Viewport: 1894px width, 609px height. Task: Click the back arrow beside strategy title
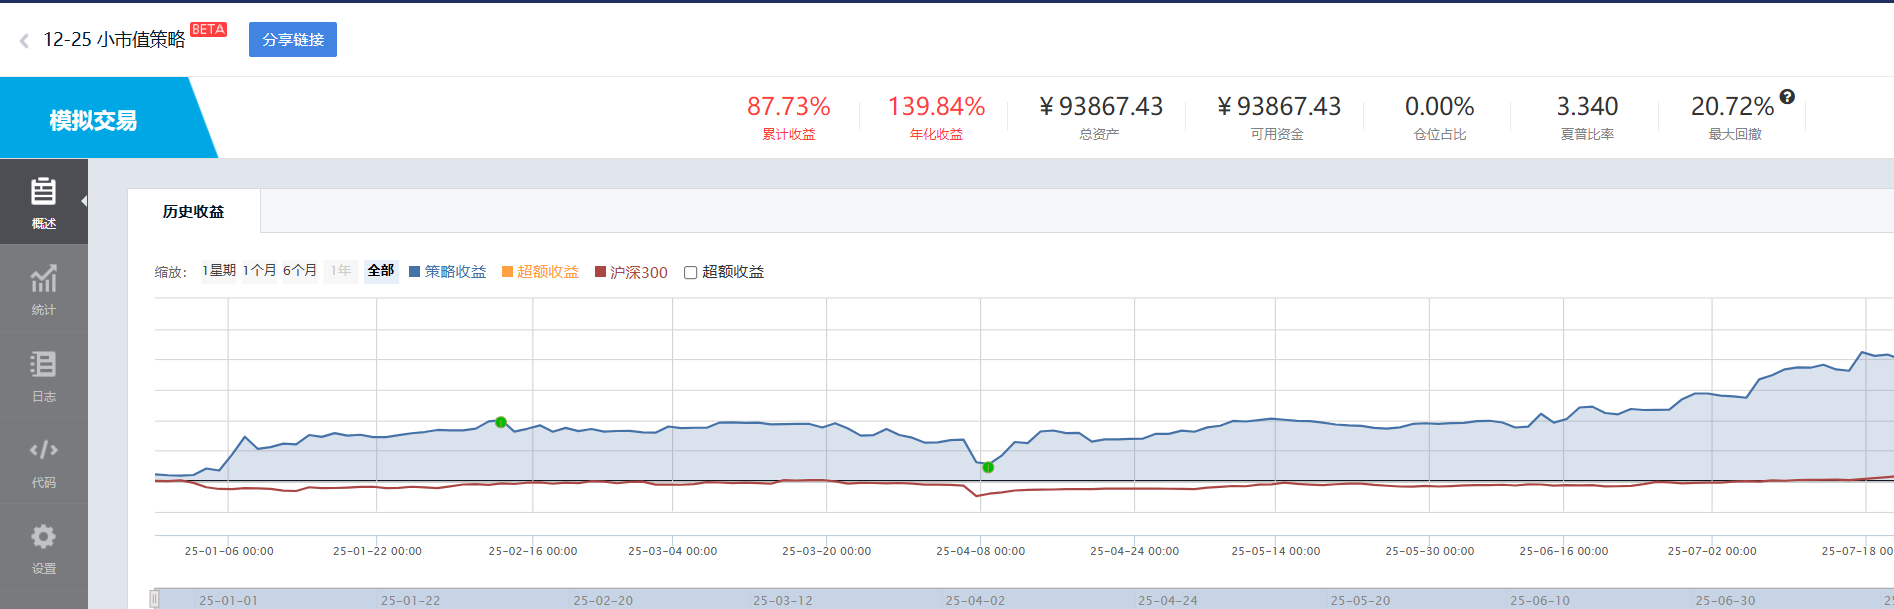coord(24,41)
